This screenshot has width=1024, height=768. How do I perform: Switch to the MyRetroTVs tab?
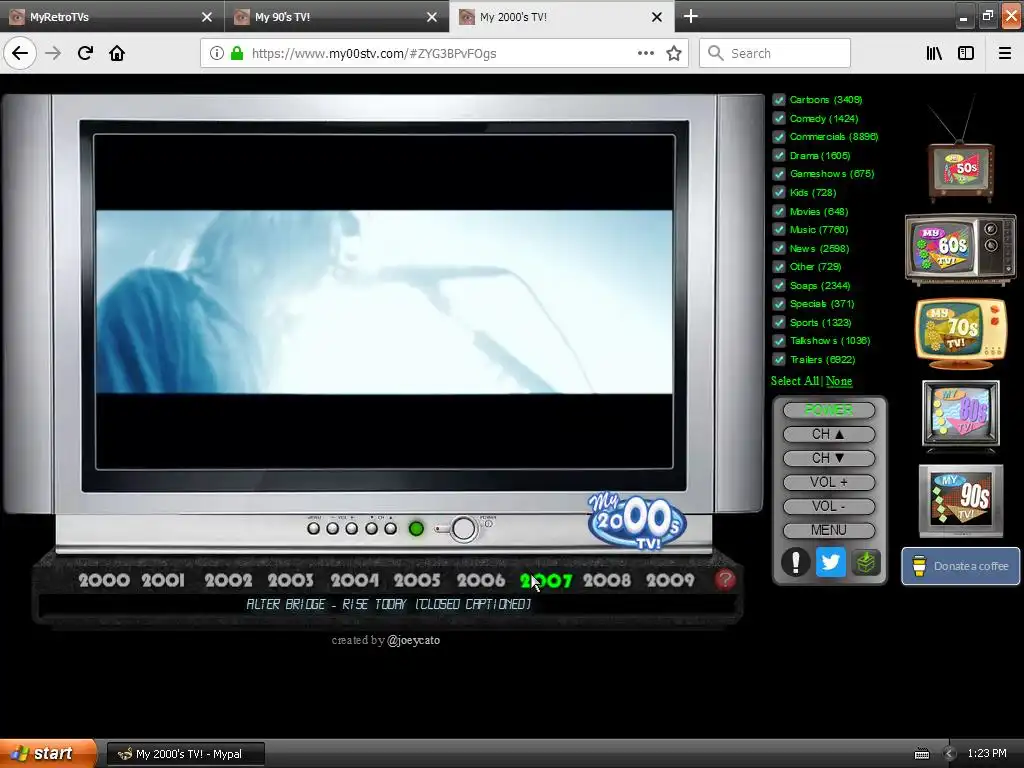point(112,16)
